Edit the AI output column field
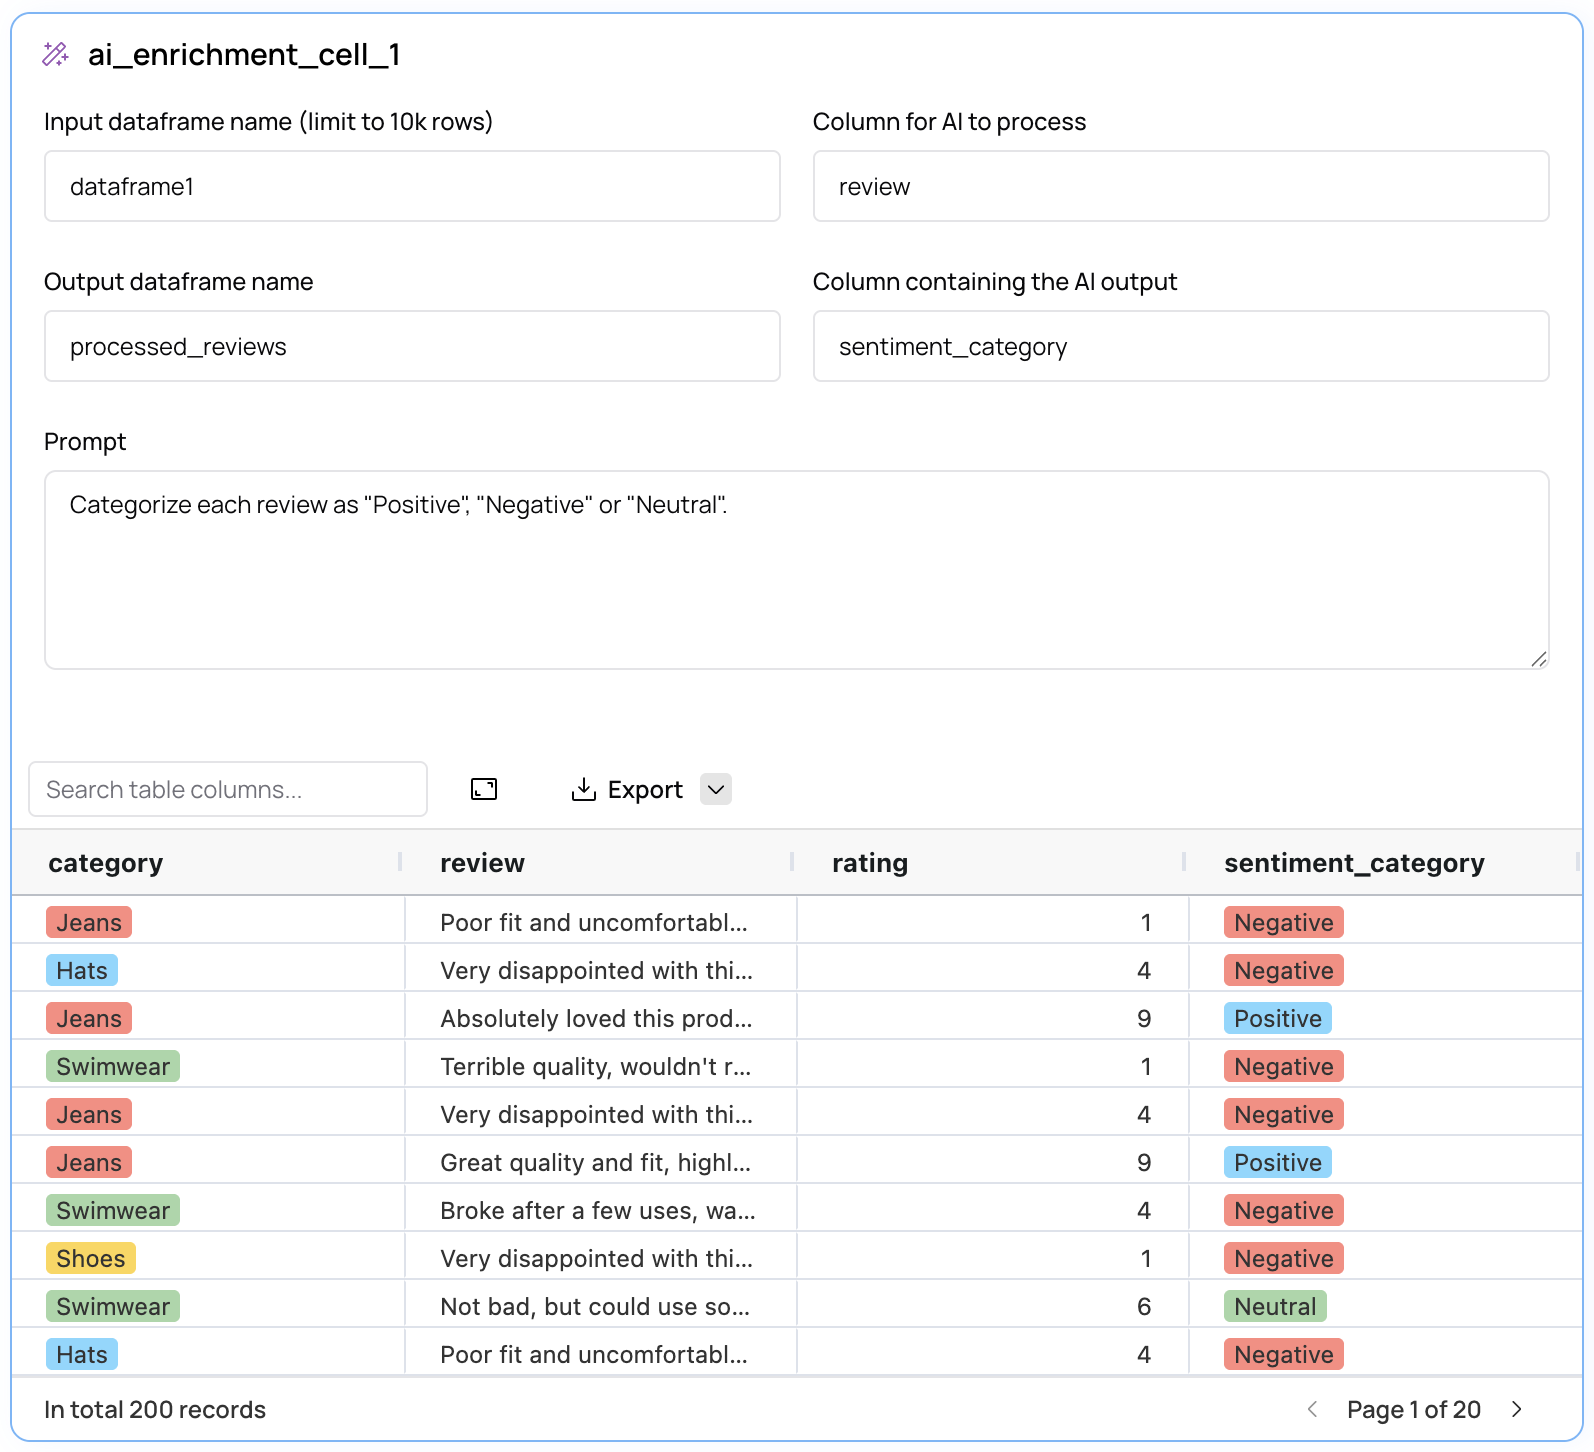Viewport: 1594px width, 1452px height. [x=1181, y=346]
